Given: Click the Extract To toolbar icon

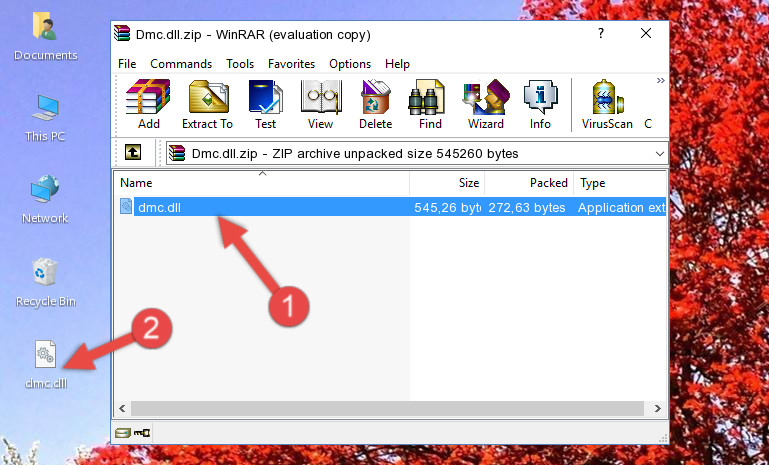Looking at the screenshot, I should [x=207, y=104].
